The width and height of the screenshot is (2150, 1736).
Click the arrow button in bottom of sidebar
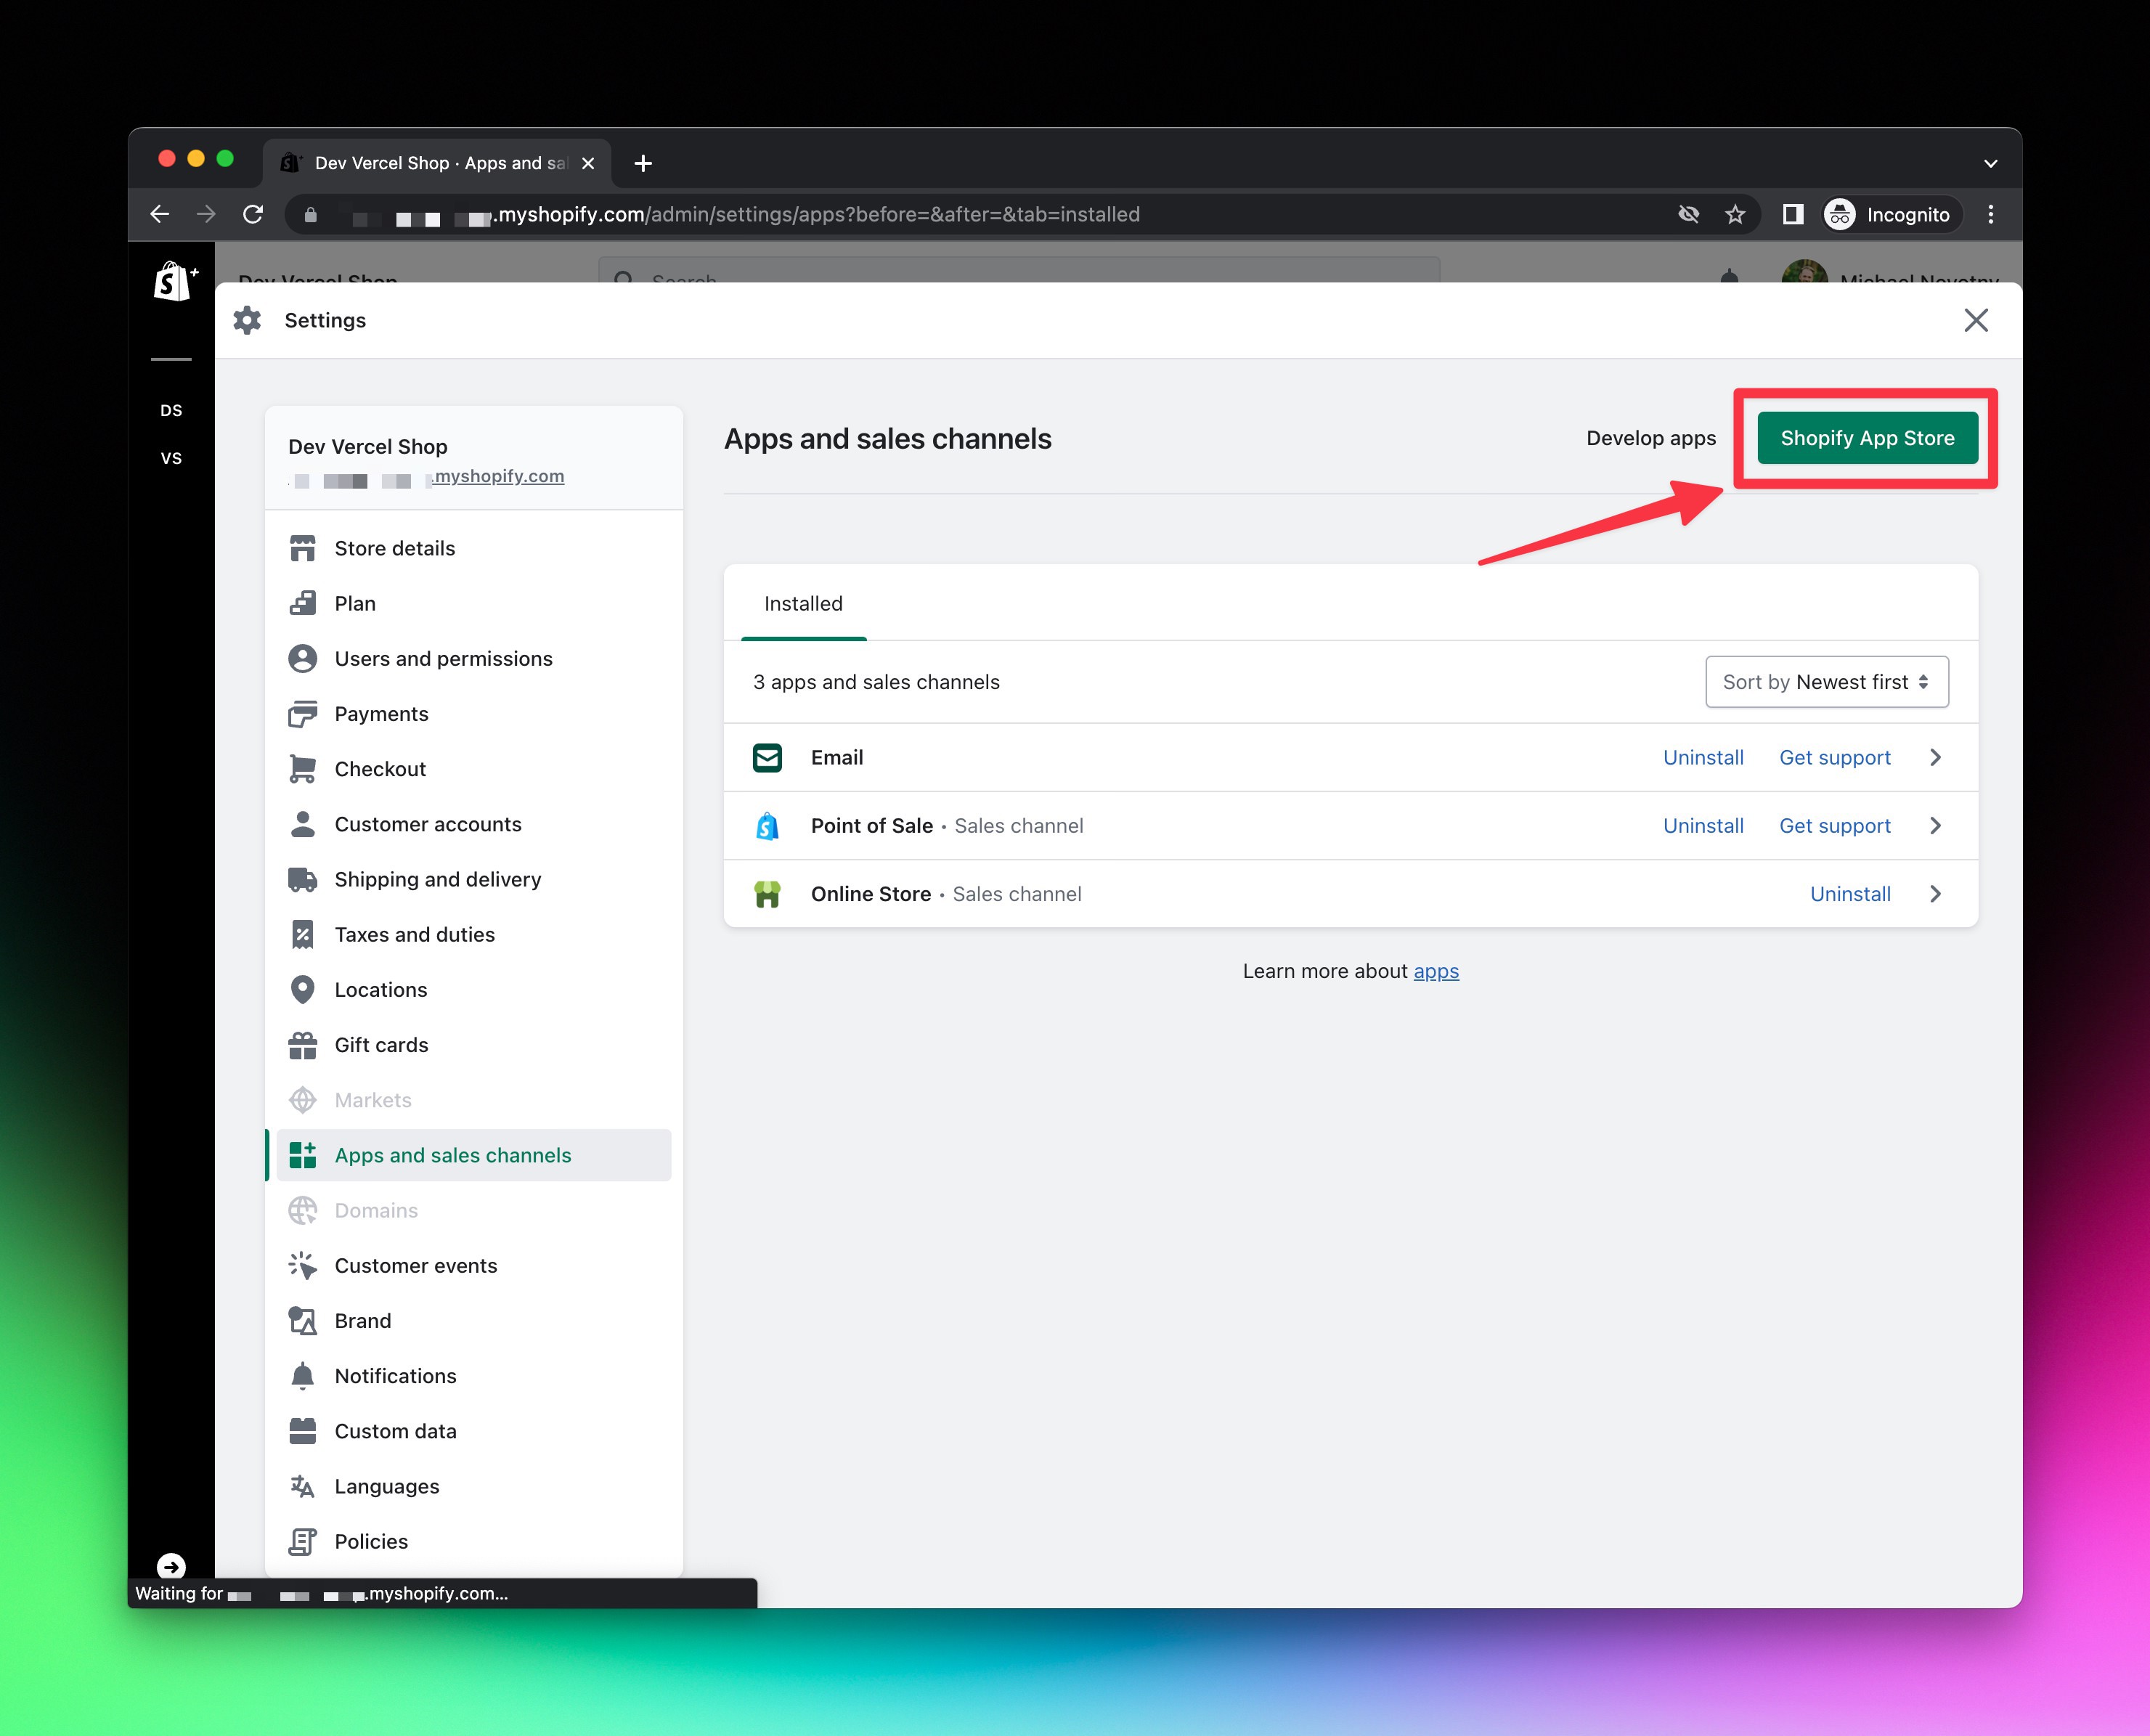(x=171, y=1566)
